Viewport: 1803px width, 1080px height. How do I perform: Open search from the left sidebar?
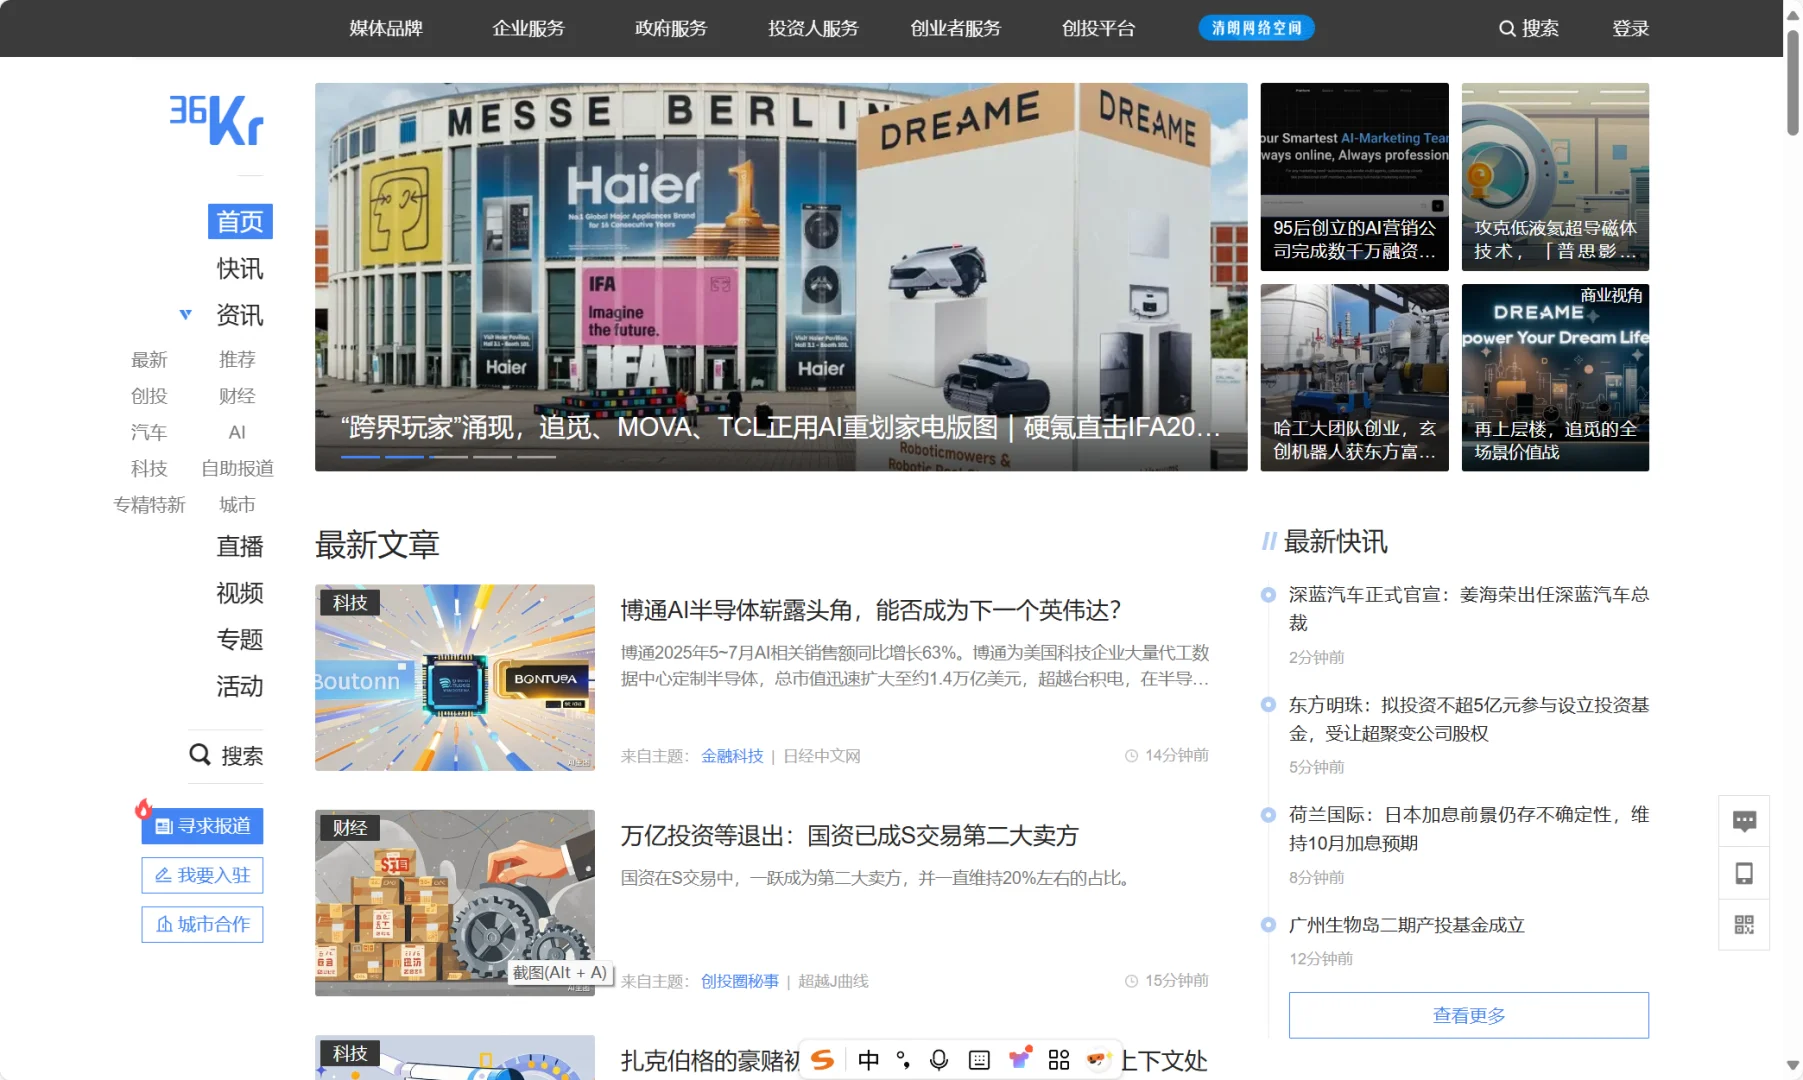[x=226, y=755]
